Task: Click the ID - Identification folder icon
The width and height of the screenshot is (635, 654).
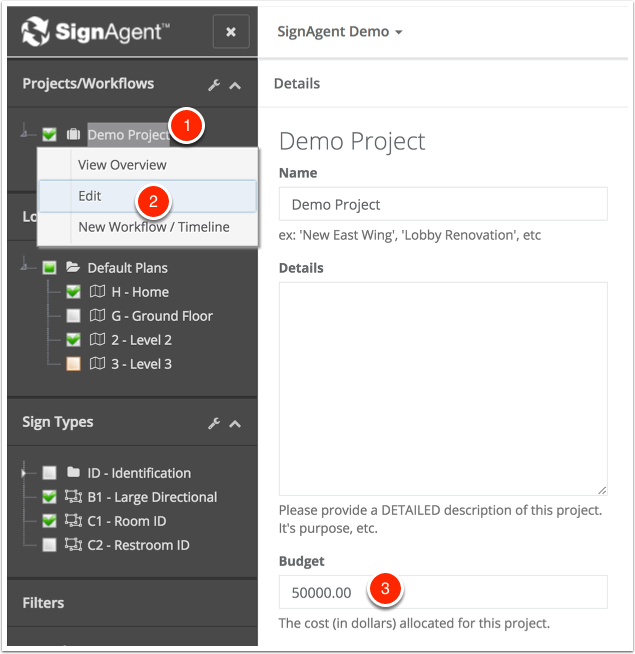Action: click(x=73, y=472)
